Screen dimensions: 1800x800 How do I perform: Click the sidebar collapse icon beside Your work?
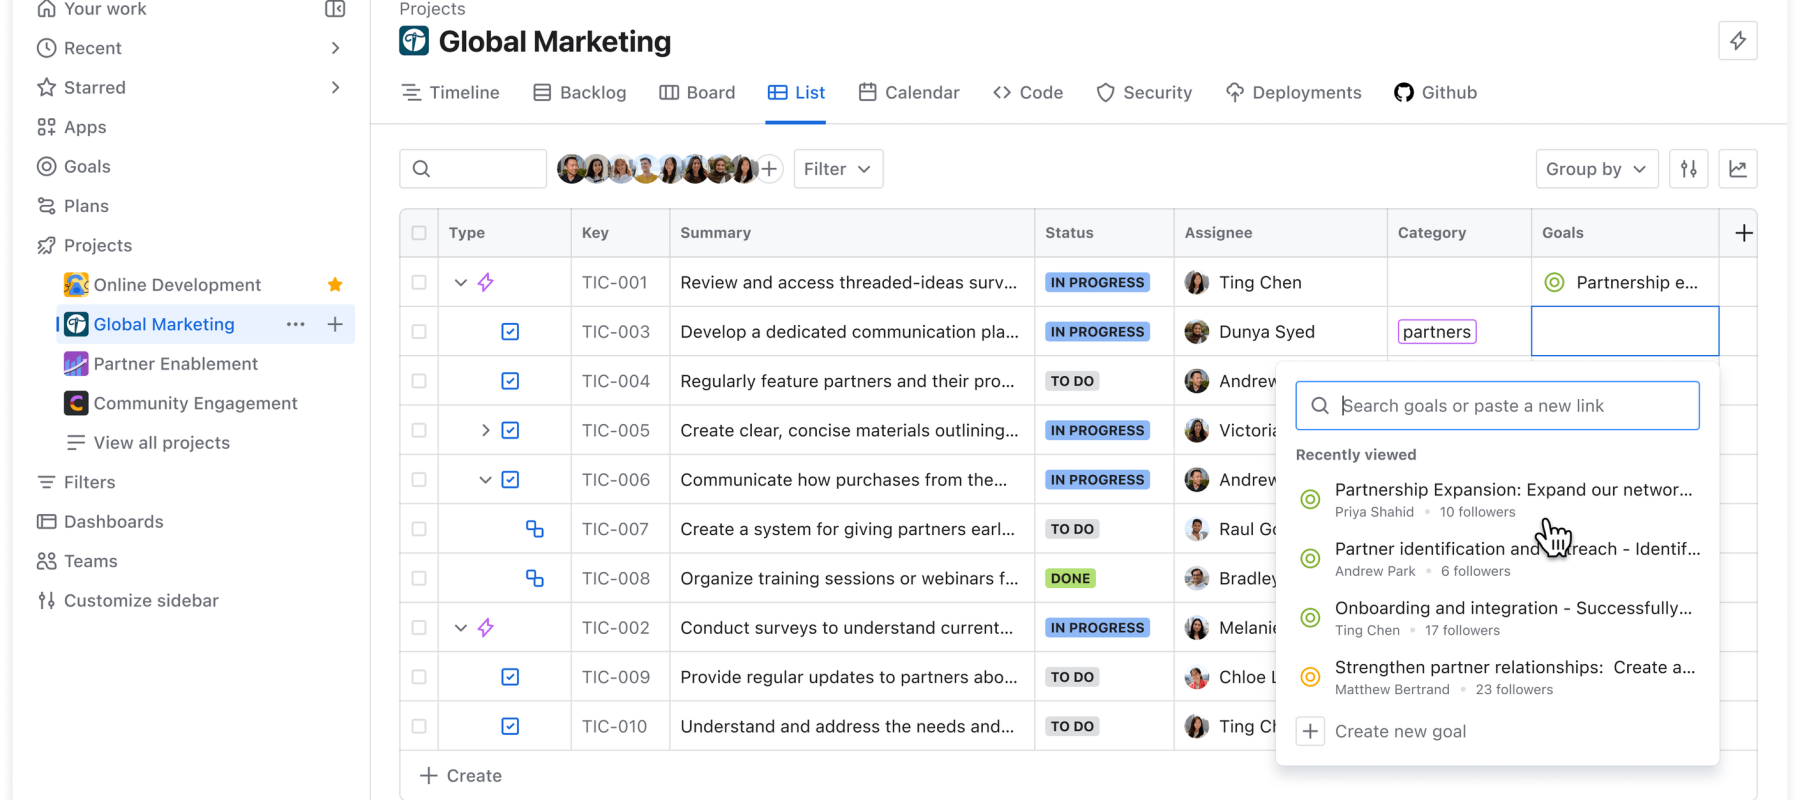[x=335, y=9]
